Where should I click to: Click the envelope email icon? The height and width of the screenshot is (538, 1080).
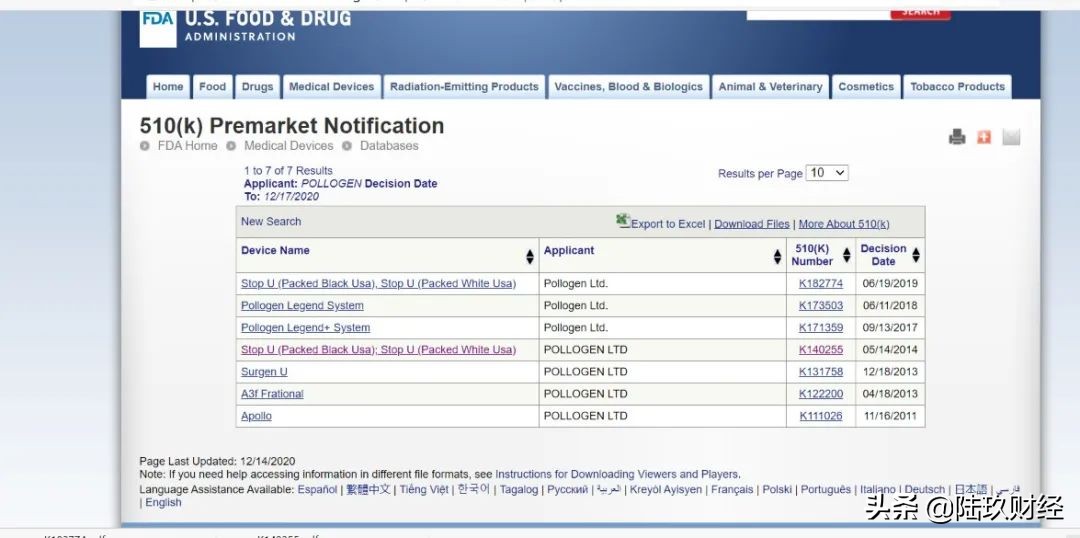pos(1011,137)
